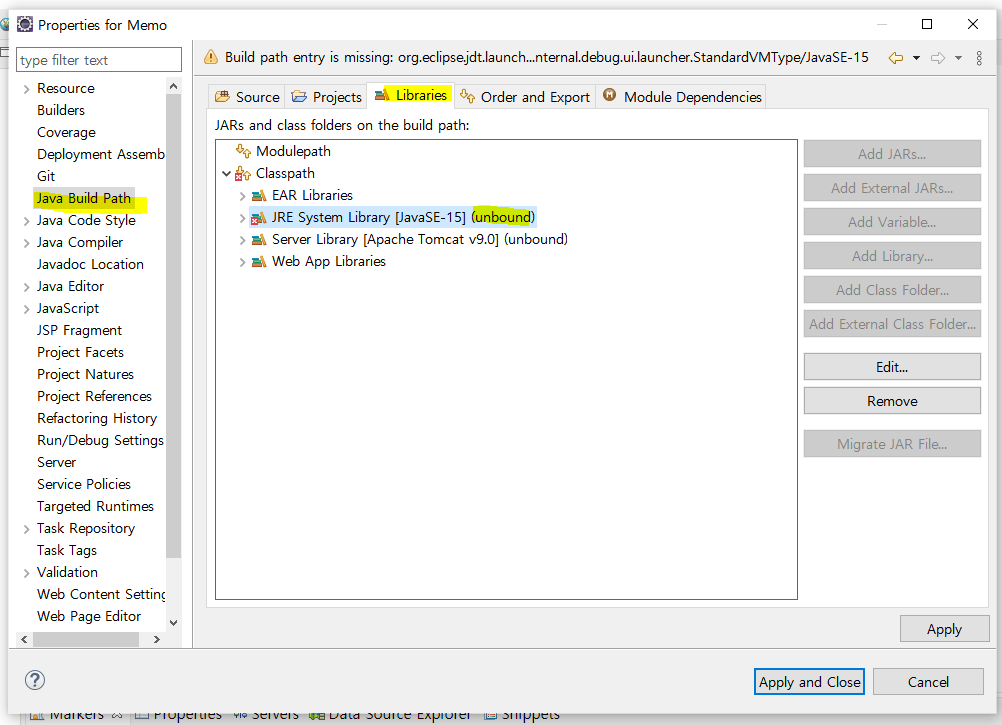The width and height of the screenshot is (1002, 725).
Task: Select Deployment Assembly in sidebar
Action: pyautogui.click(x=100, y=155)
